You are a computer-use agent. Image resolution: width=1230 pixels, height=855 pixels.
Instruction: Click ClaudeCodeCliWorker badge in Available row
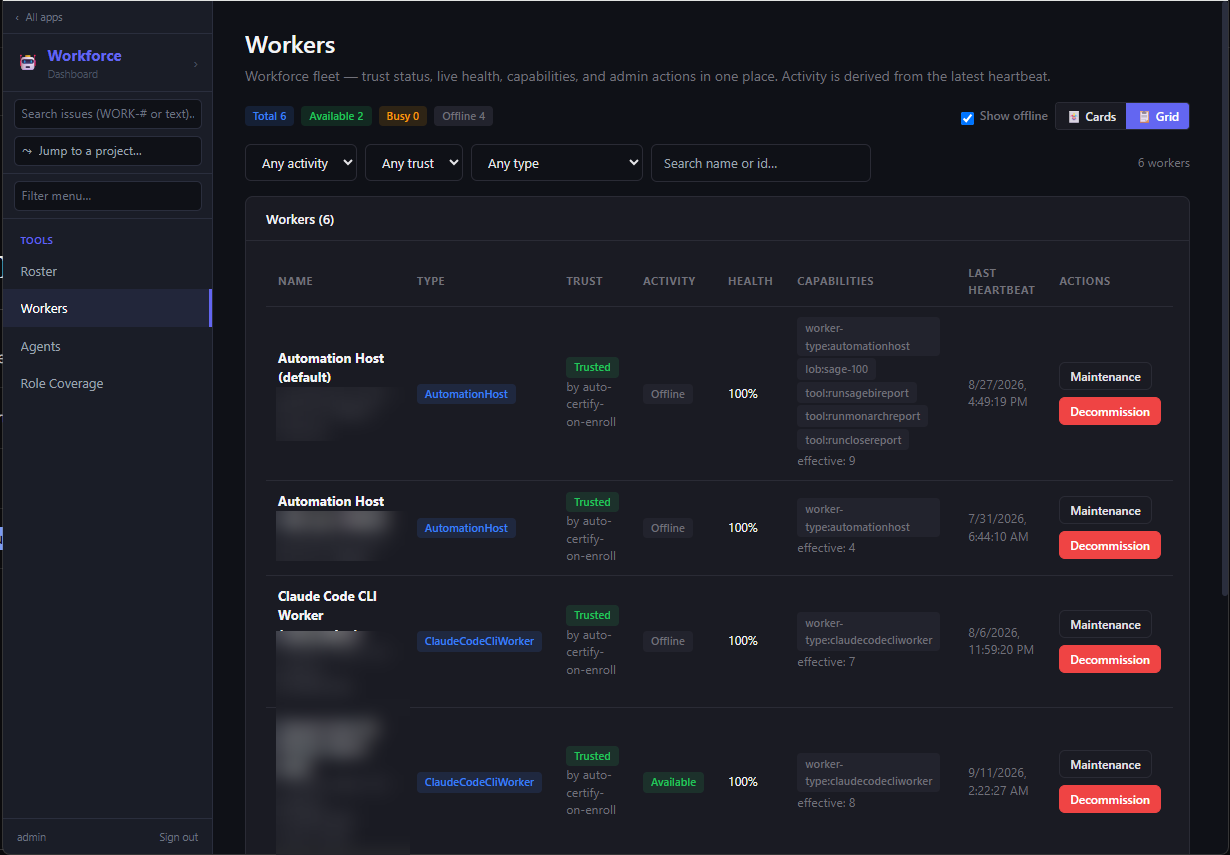click(479, 782)
